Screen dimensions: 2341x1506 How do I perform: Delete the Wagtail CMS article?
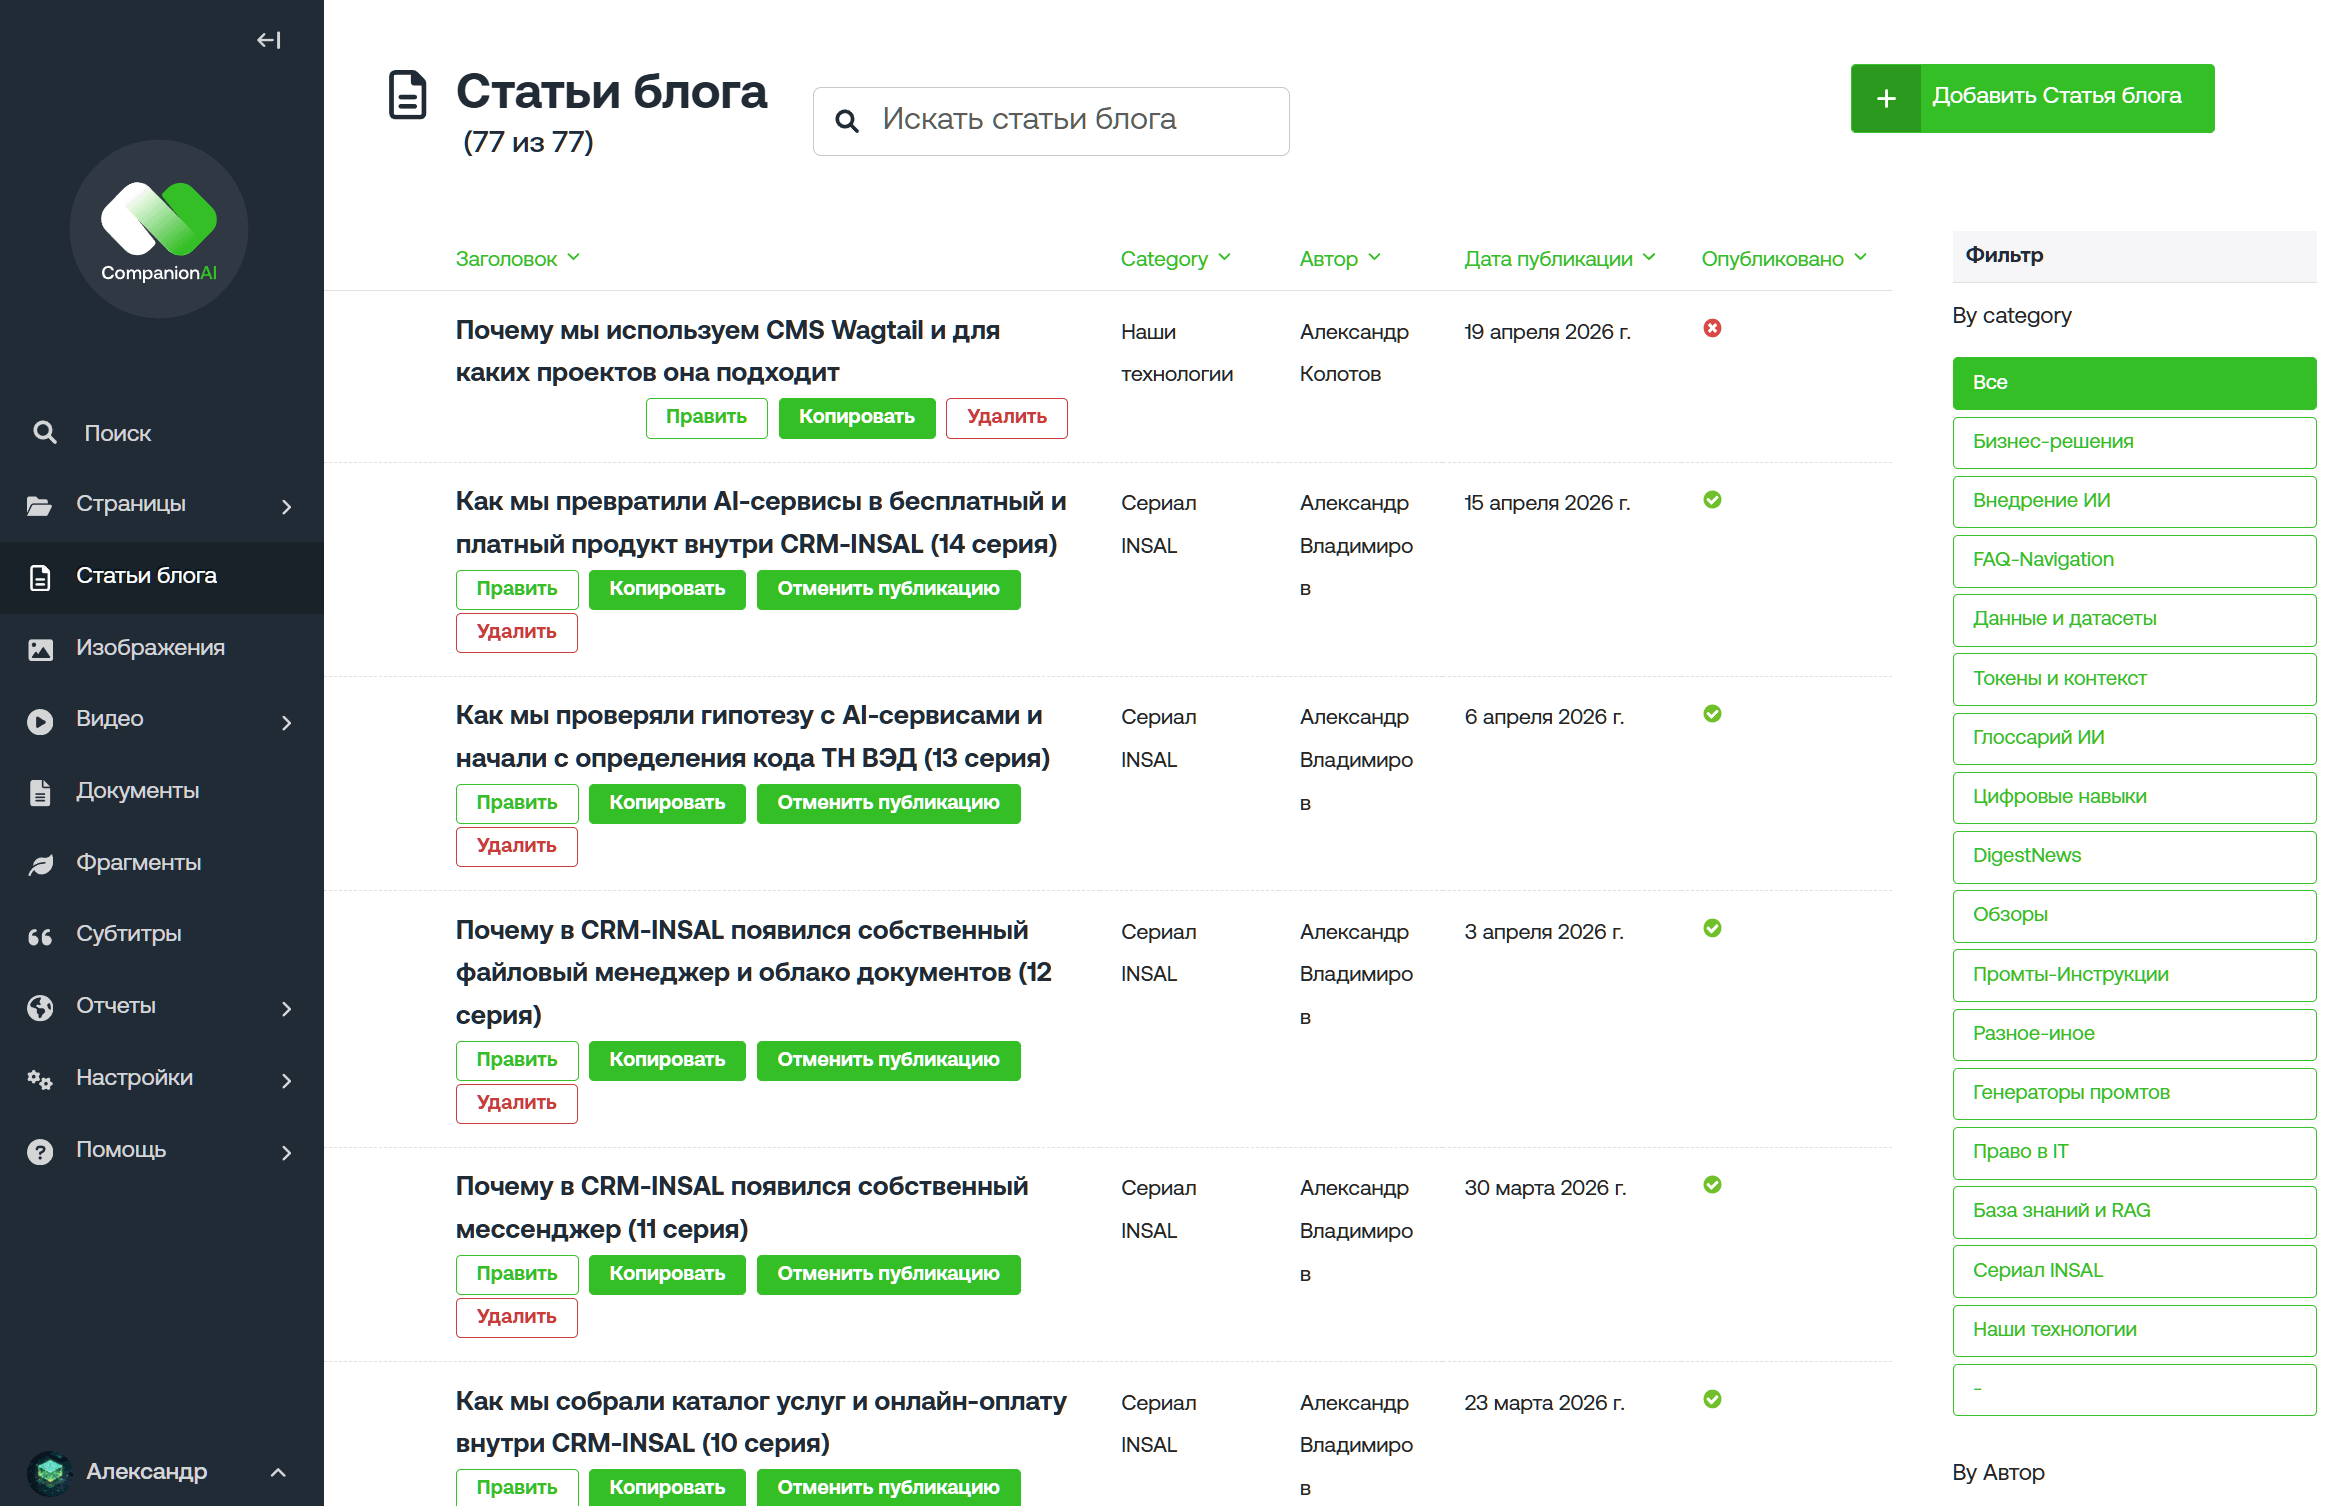[1006, 418]
